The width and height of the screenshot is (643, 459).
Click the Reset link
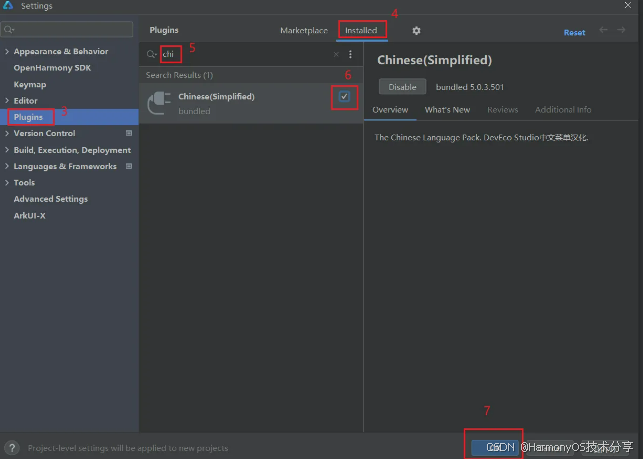(x=575, y=32)
